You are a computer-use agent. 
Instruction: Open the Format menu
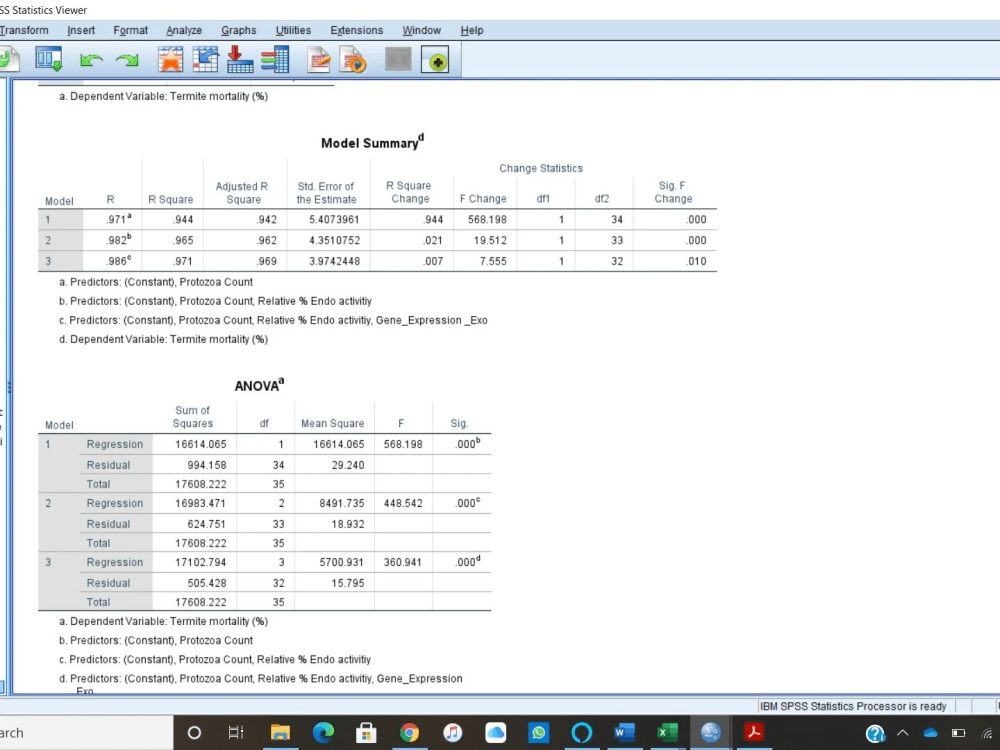pyautogui.click(x=131, y=30)
